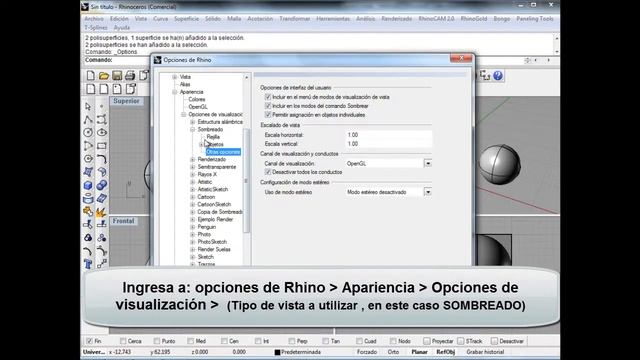Disable the Fin object snap checkbox
This screenshot has height=360, width=640.
point(89,341)
